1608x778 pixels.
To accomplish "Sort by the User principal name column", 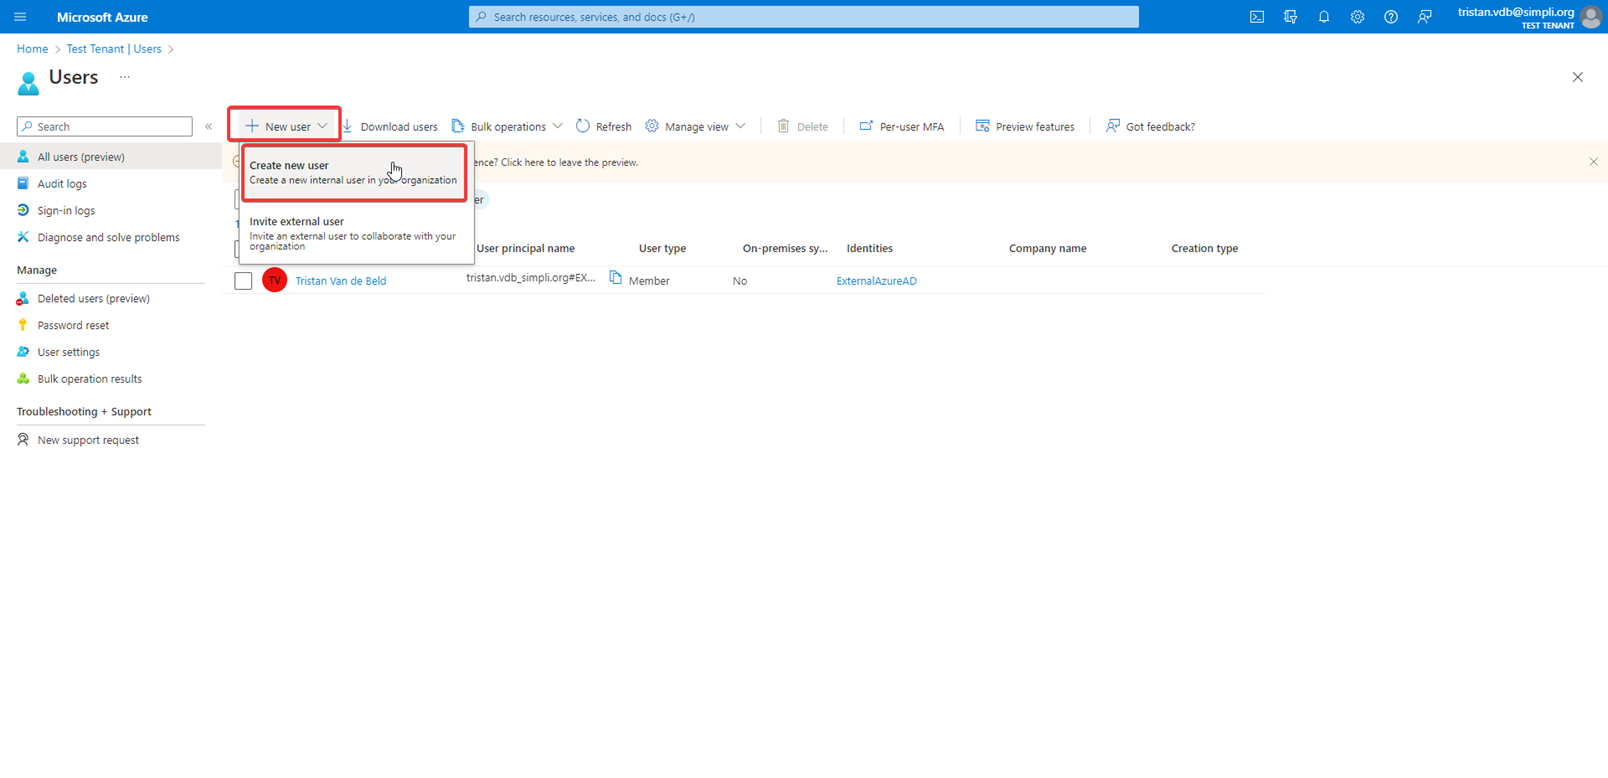I will click(526, 249).
